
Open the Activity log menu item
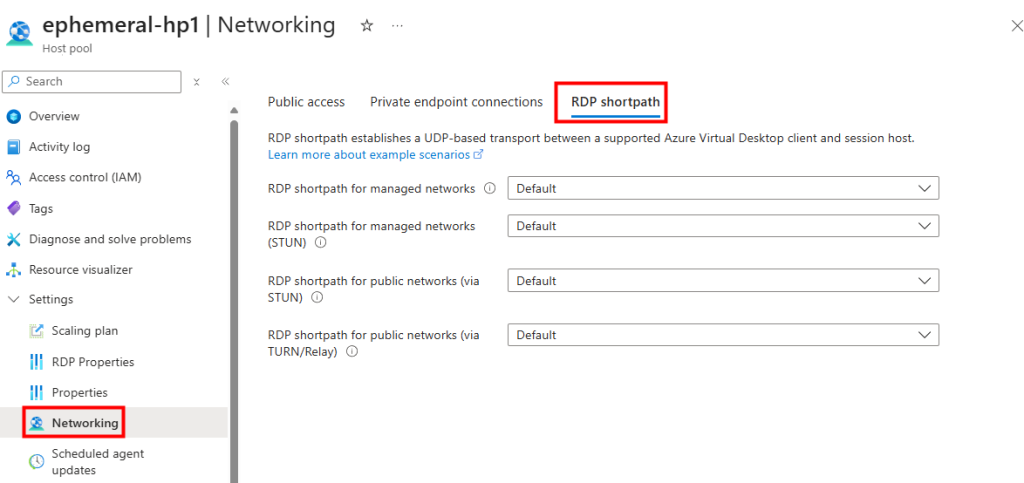coord(59,147)
